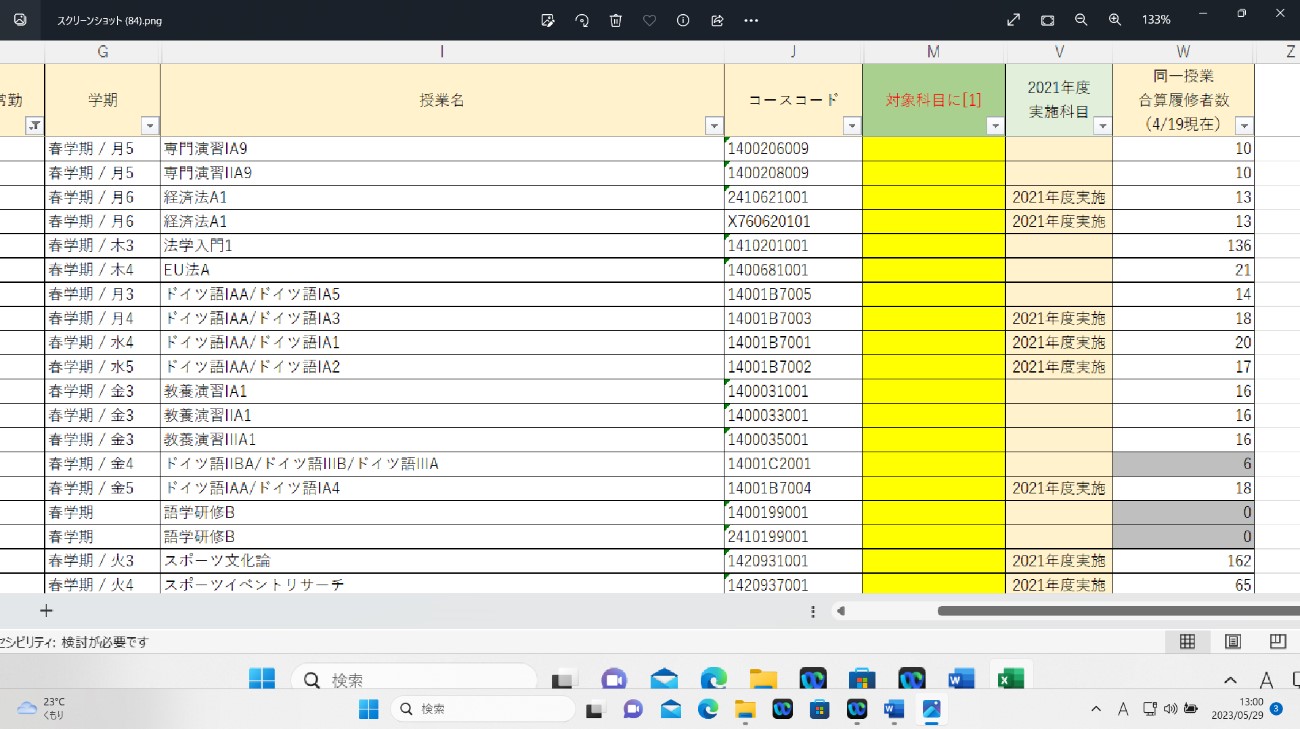Switch to Normal view in the Excel status bar

pyautogui.click(x=1187, y=642)
